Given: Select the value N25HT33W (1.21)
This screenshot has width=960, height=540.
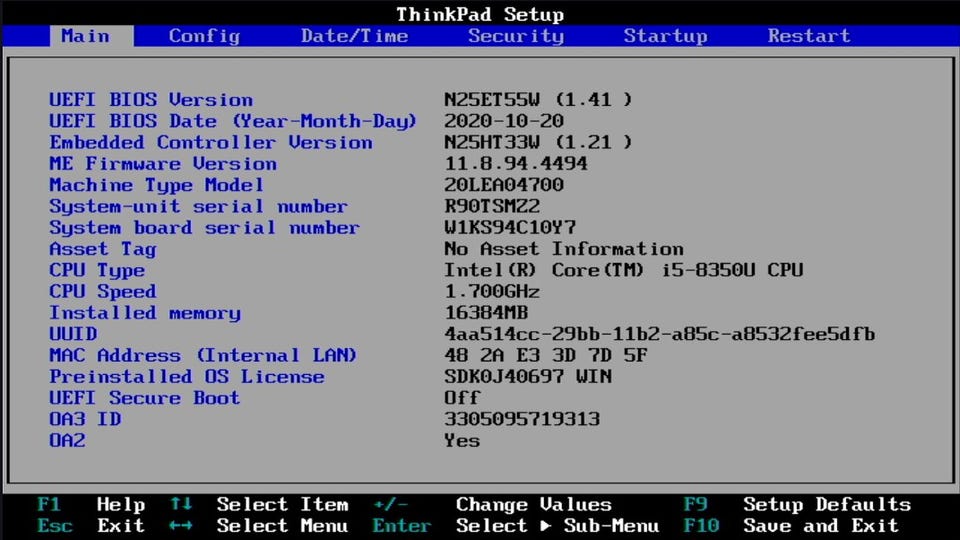Looking at the screenshot, I should (538, 142).
